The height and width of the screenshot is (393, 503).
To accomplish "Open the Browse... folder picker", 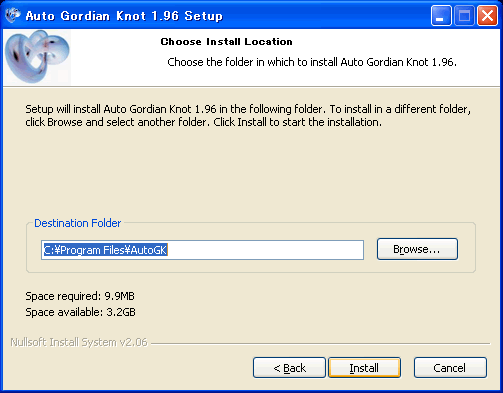I will click(x=417, y=249).
